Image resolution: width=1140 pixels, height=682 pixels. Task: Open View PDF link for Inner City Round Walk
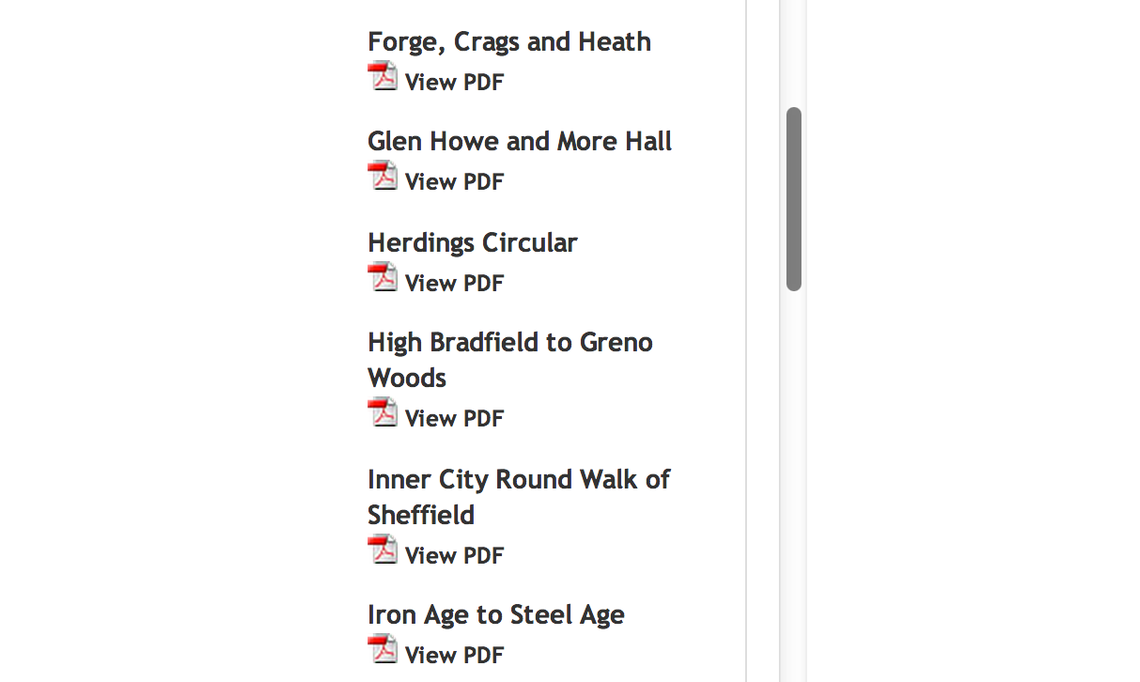[x=454, y=555]
